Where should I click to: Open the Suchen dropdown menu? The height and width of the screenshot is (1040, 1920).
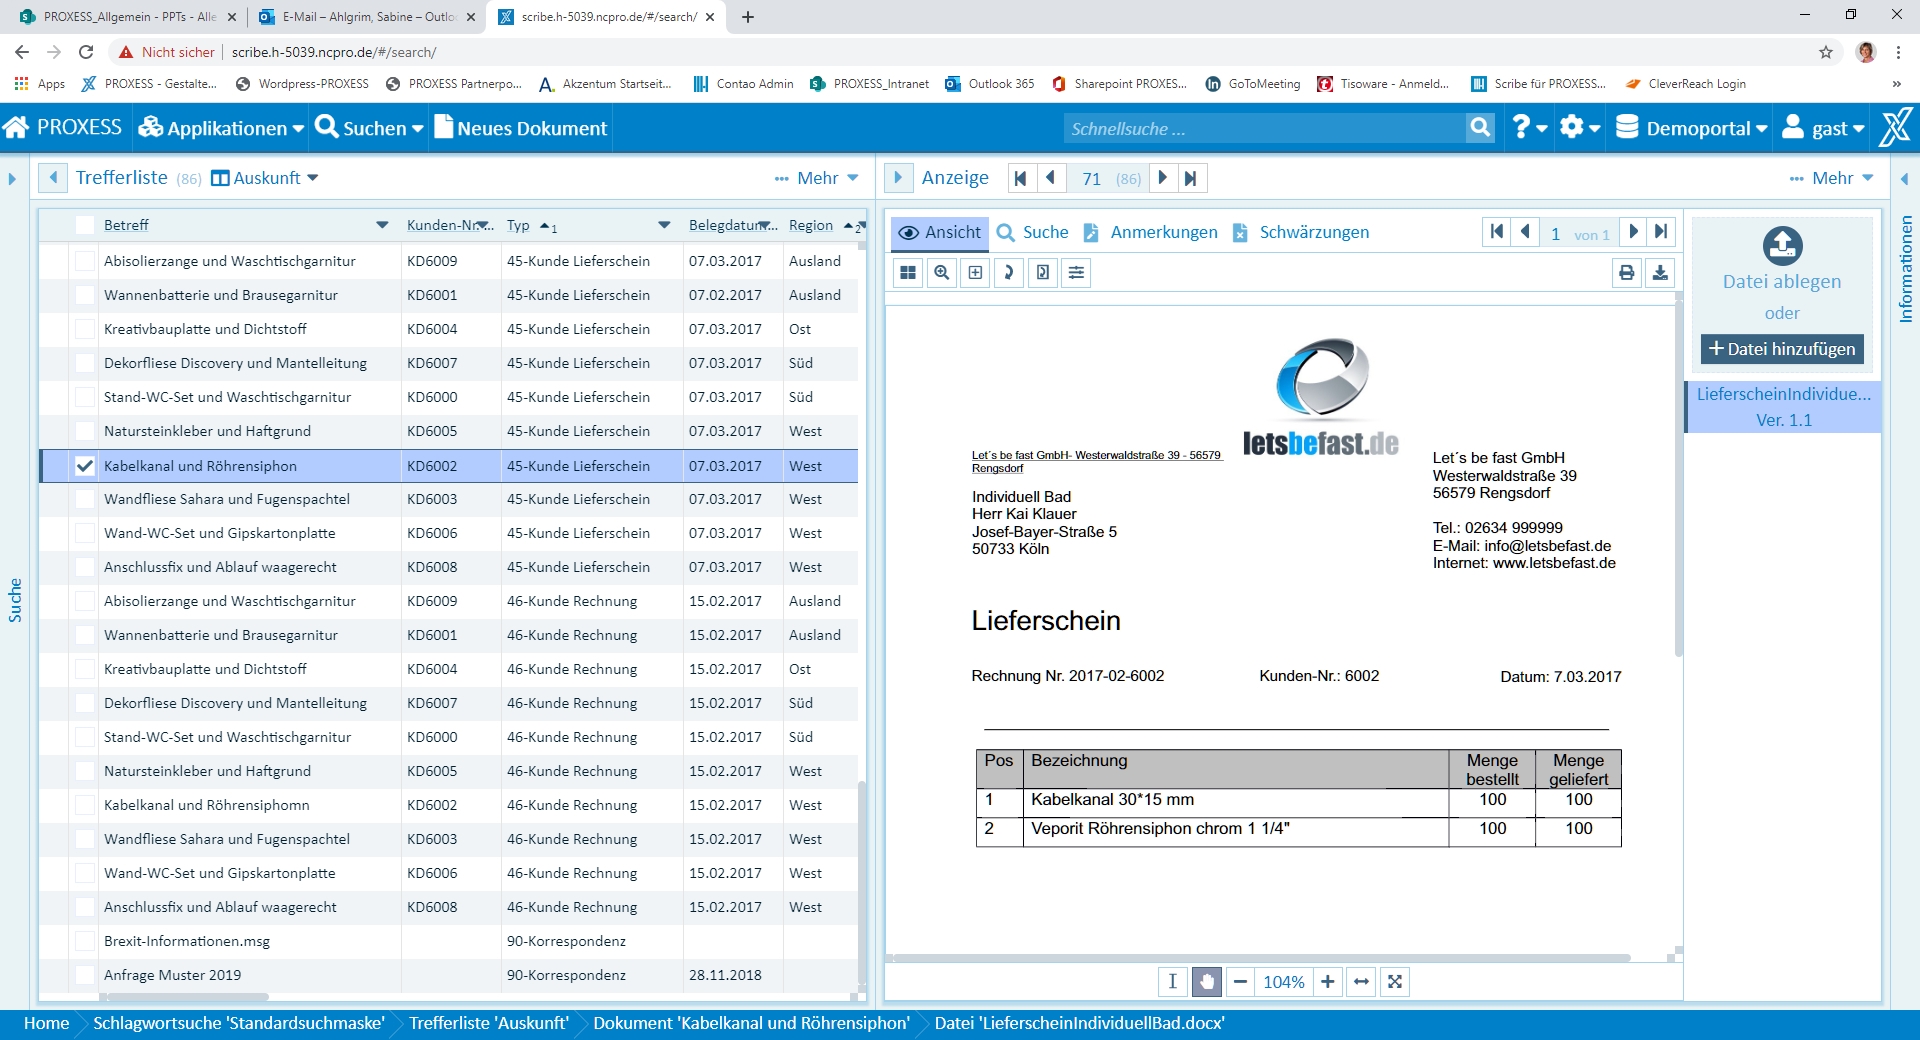369,128
